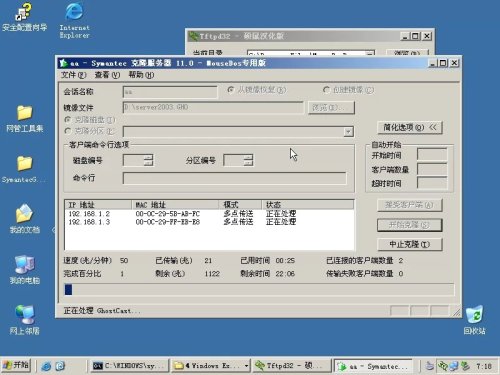This screenshot has height=375, width=500.
Task: Open the 网上邻居 desktop icon
Action: 24,320
